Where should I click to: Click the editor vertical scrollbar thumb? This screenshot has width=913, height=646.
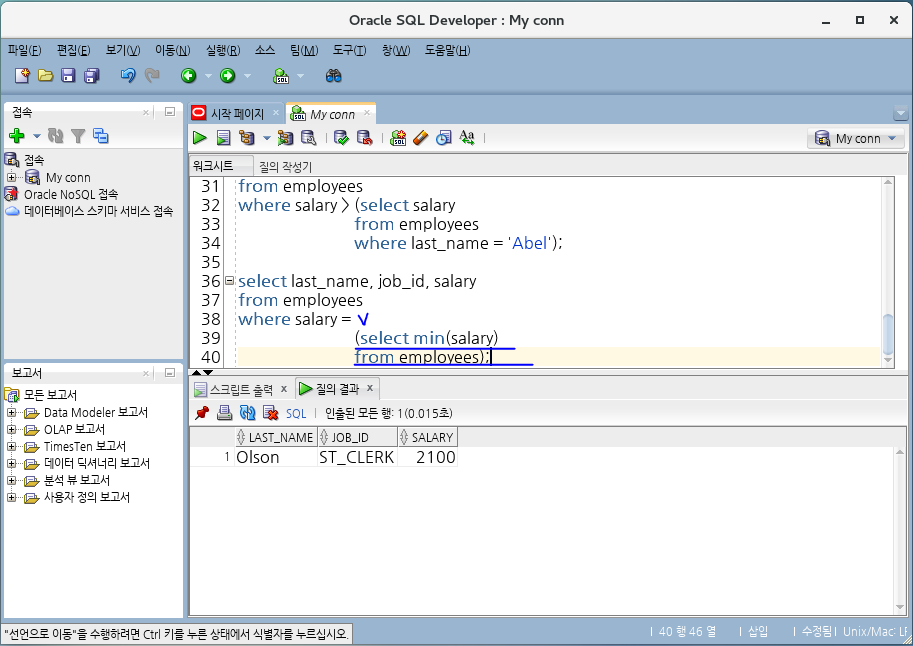[x=888, y=334]
